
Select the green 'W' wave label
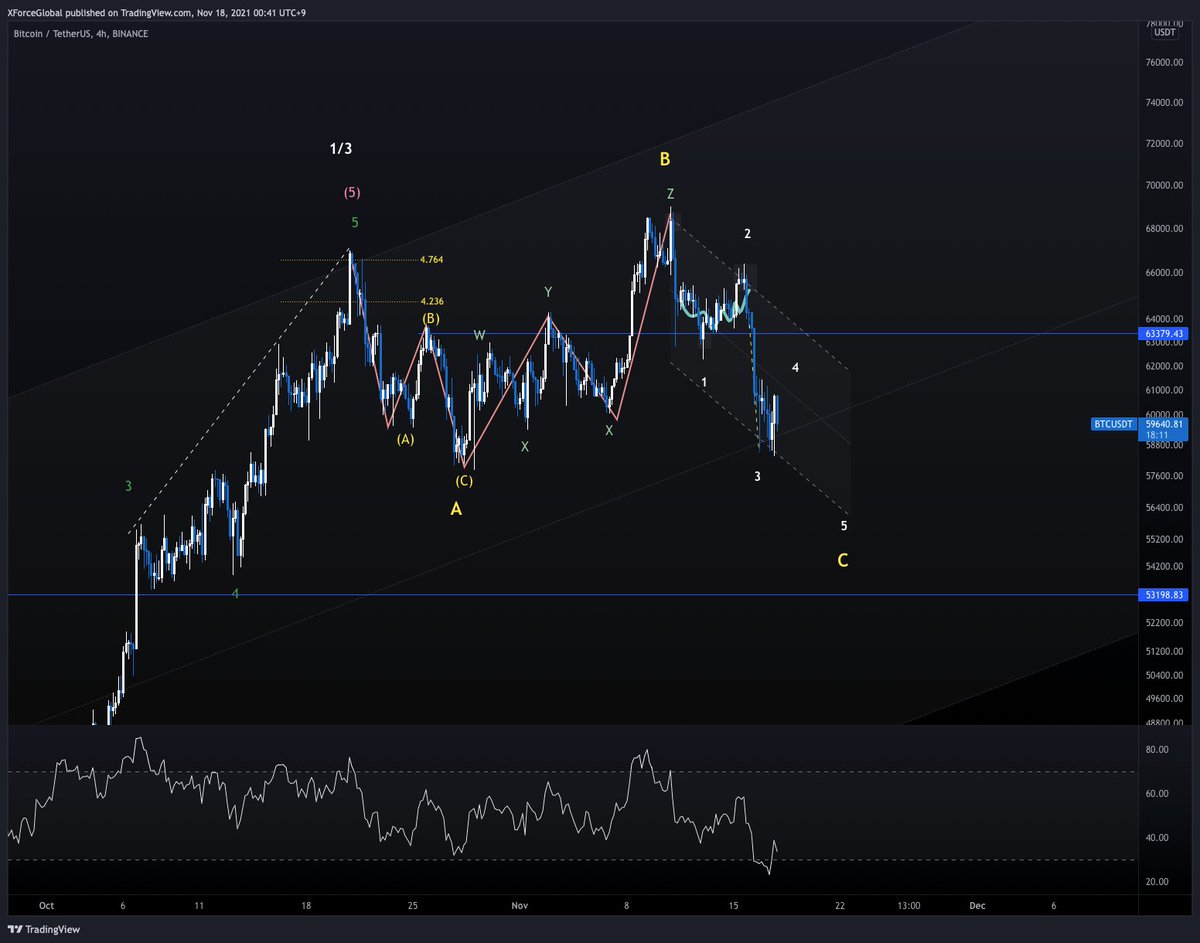point(479,335)
